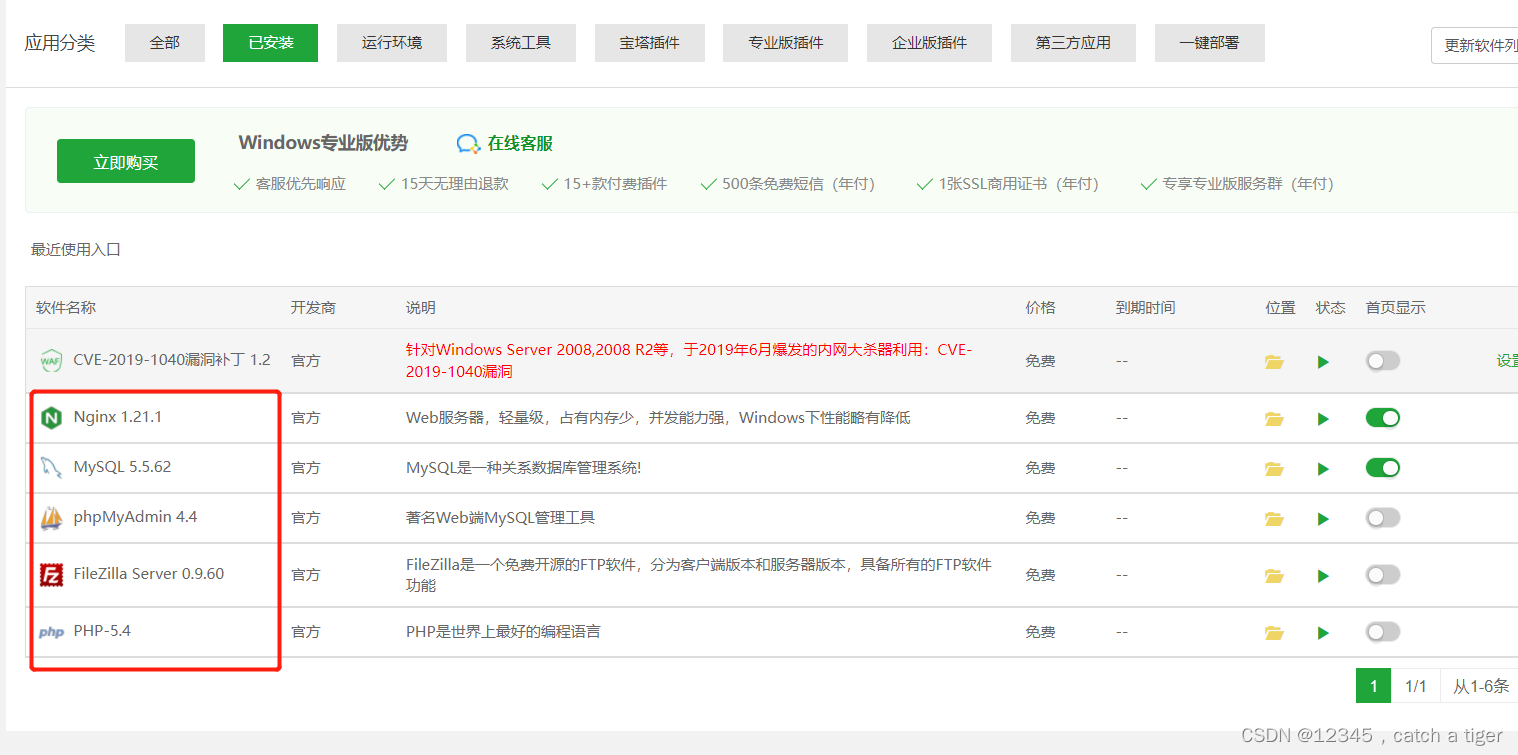The width and height of the screenshot is (1518, 755).
Task: Go to page 1 in pagination
Action: tap(1374, 686)
